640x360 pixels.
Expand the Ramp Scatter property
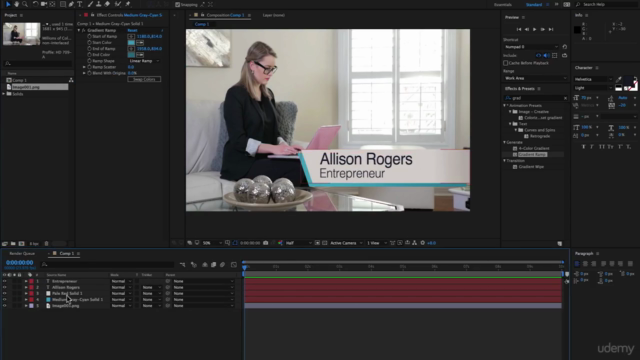click(x=84, y=67)
